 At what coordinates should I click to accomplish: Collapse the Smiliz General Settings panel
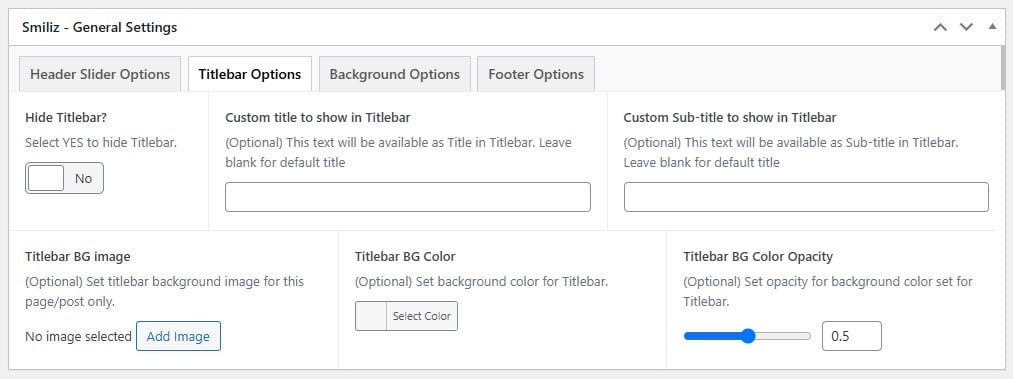tap(992, 27)
